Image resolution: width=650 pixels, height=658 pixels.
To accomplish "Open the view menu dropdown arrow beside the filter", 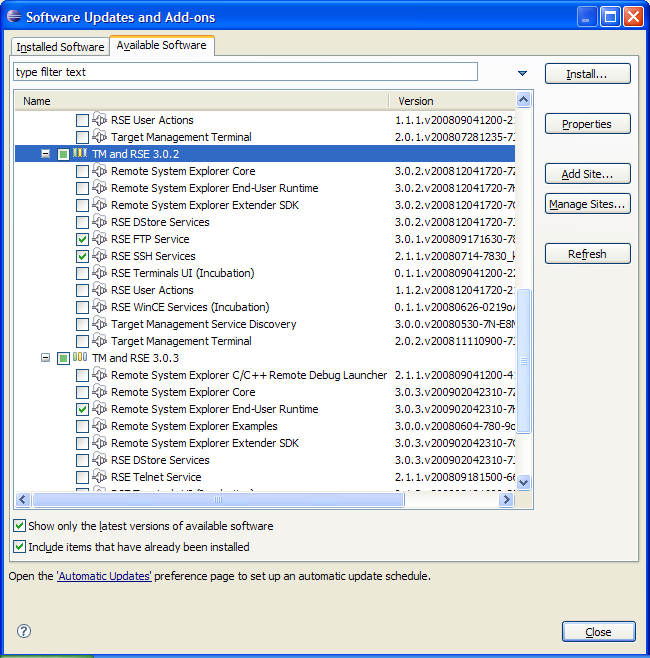I will click(522, 73).
